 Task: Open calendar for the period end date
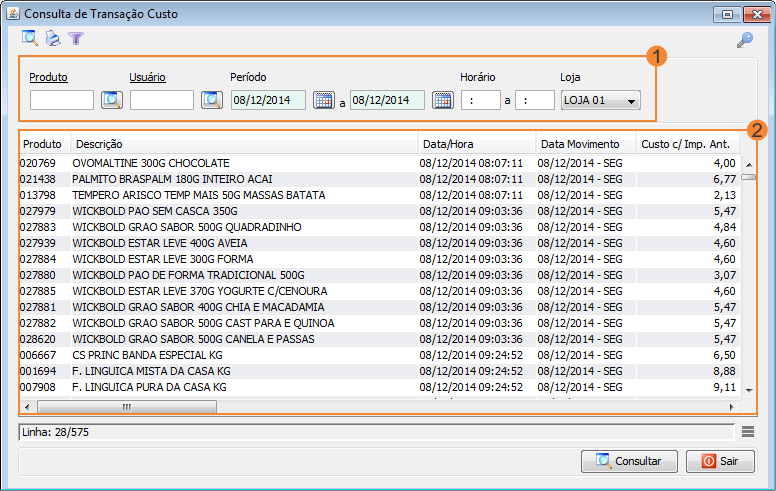tap(442, 100)
